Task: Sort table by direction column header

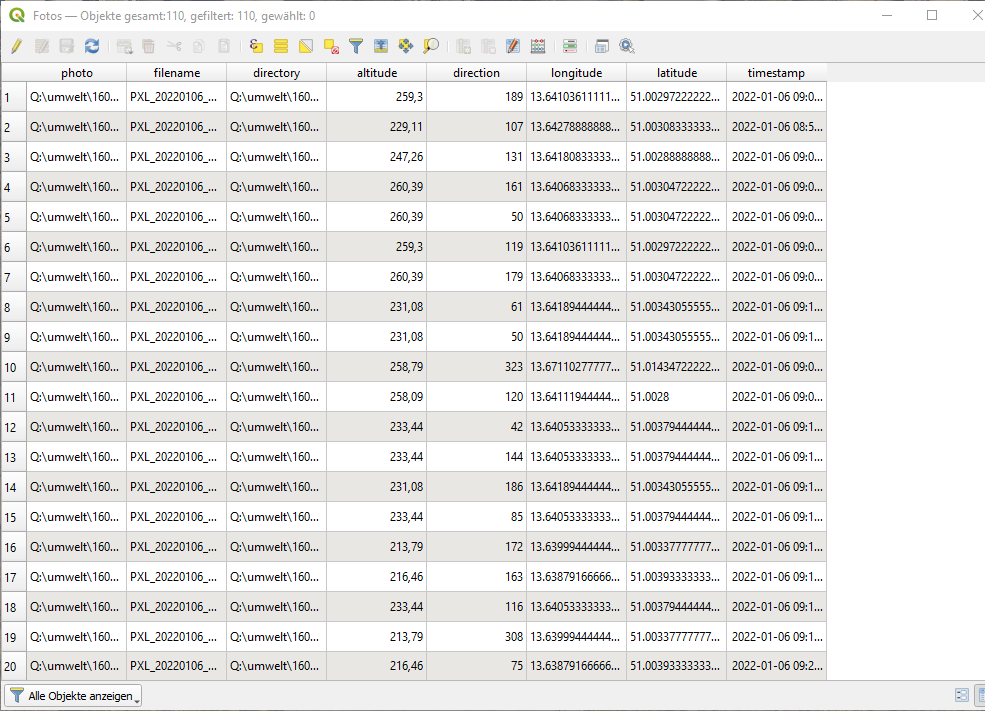Action: tap(476, 73)
